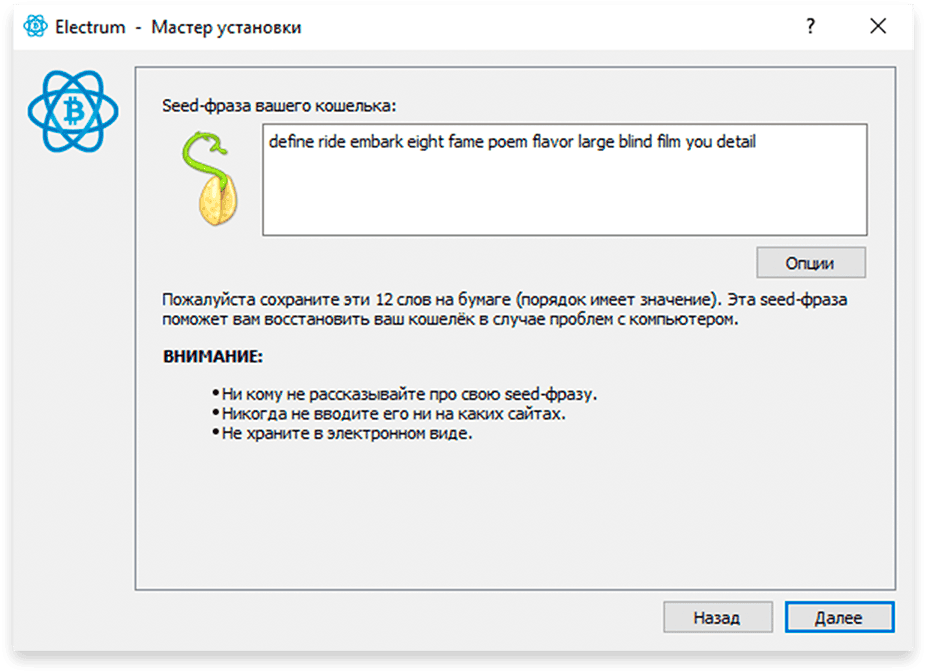Click inside the seed phrase text box

click(x=565, y=180)
